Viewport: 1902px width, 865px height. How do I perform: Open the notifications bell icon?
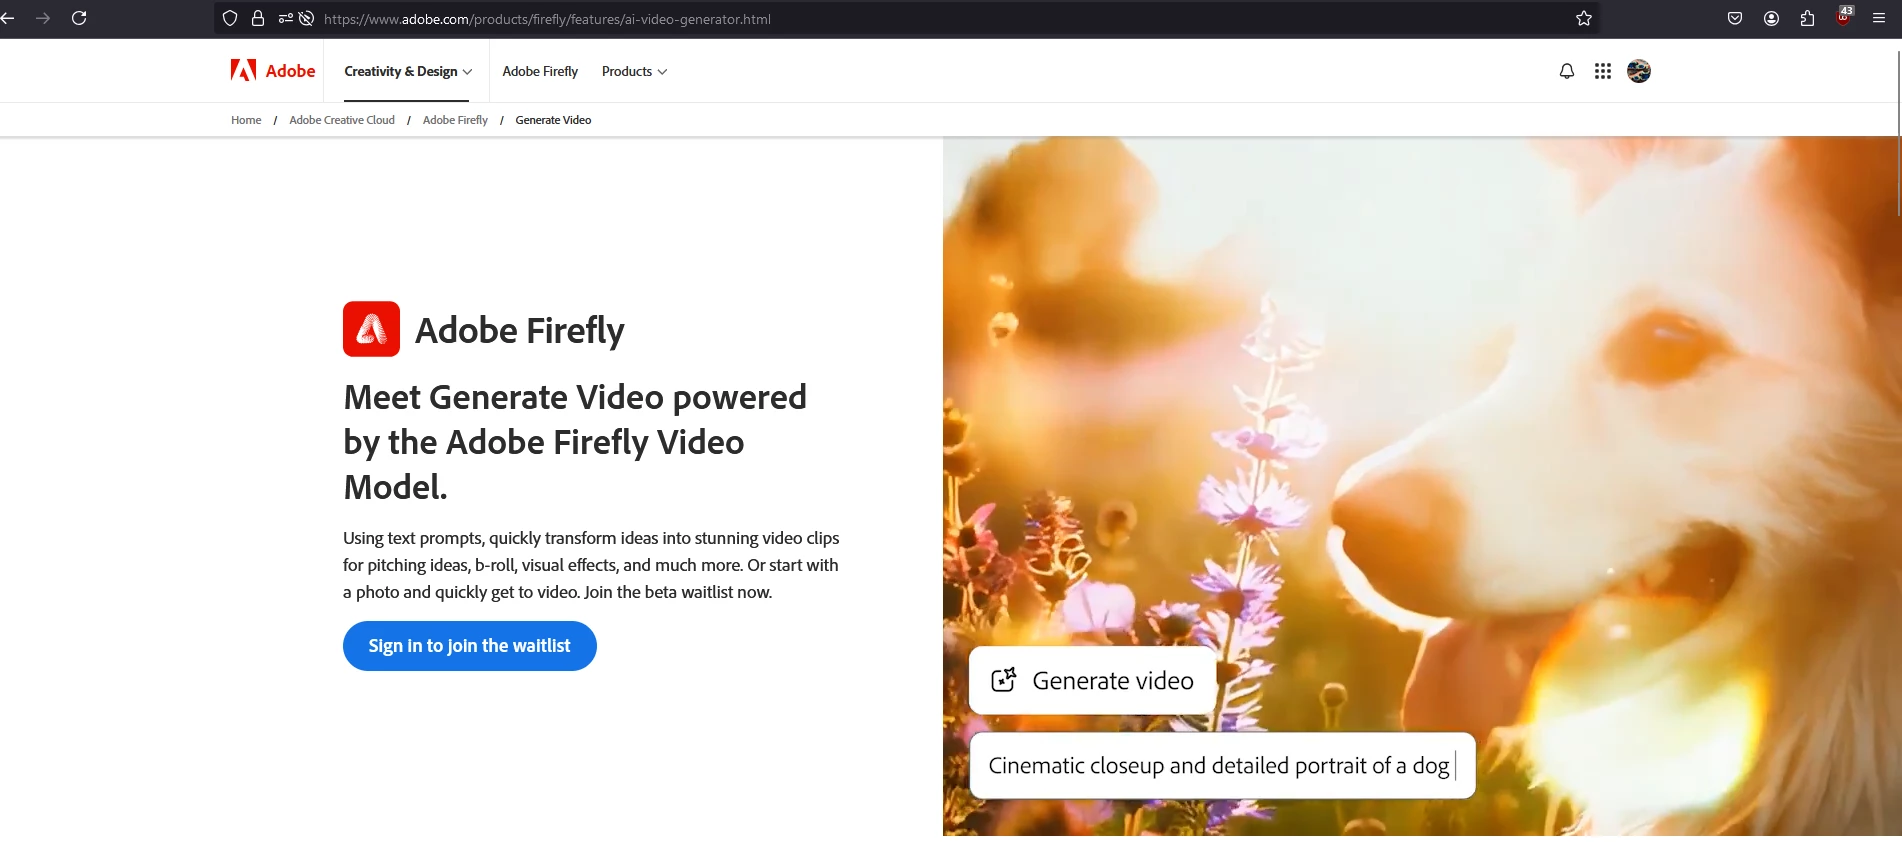tap(1567, 71)
